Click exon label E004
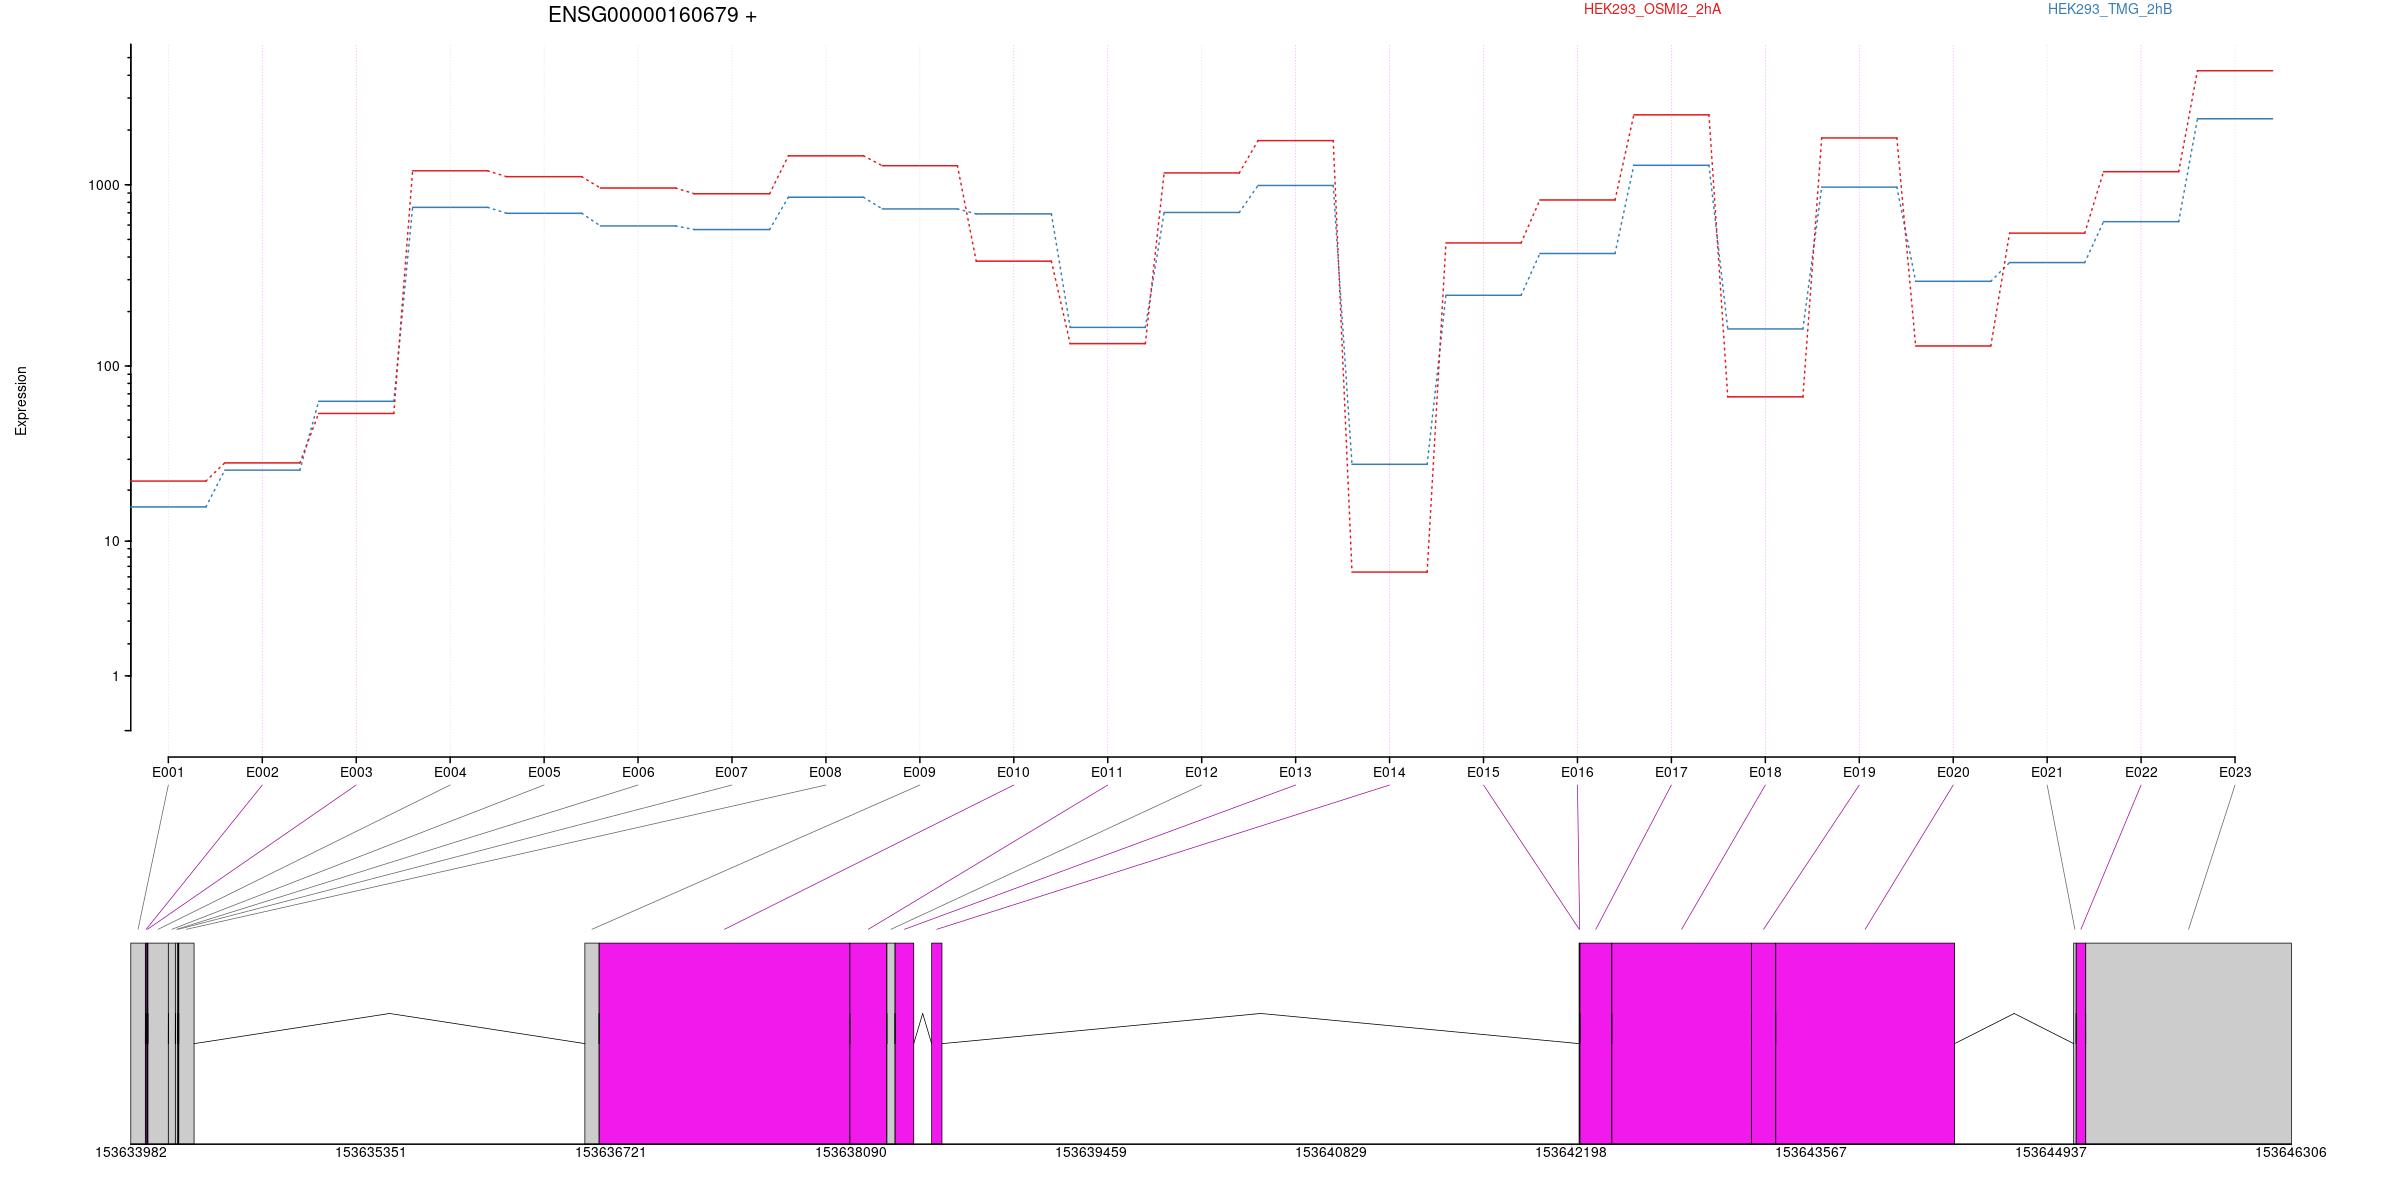 pyautogui.click(x=450, y=772)
